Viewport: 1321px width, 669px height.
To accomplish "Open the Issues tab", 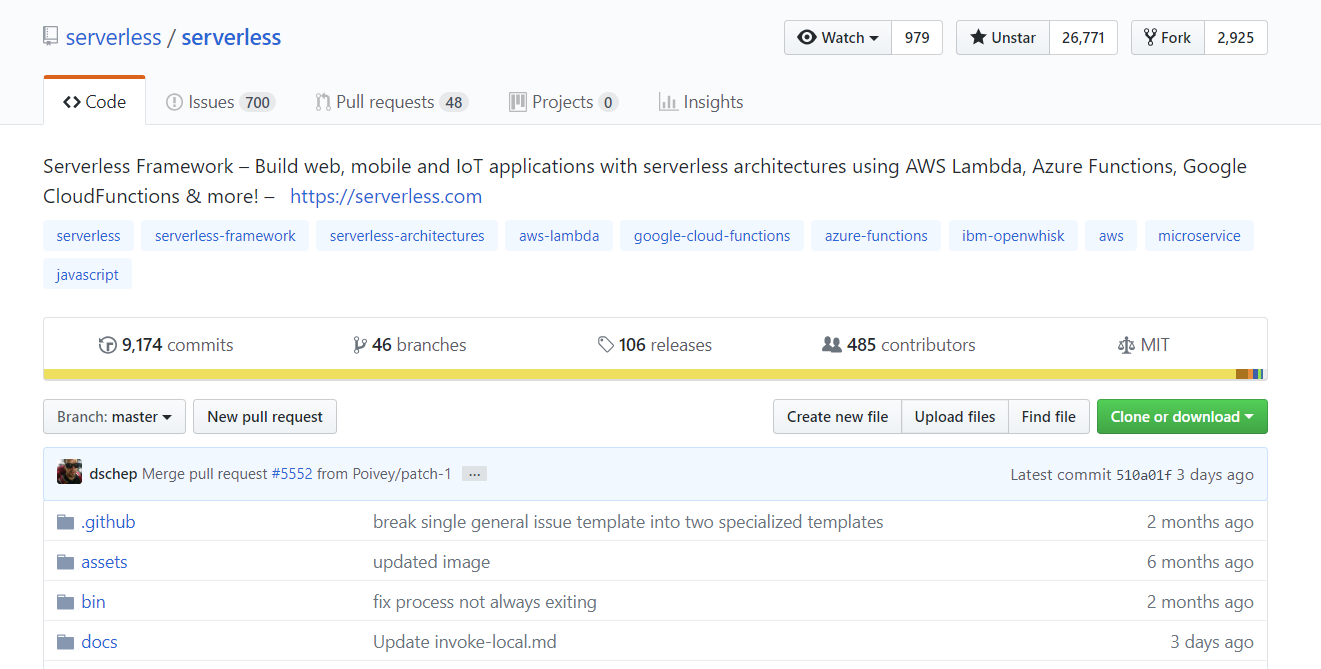I will pyautogui.click(x=220, y=102).
